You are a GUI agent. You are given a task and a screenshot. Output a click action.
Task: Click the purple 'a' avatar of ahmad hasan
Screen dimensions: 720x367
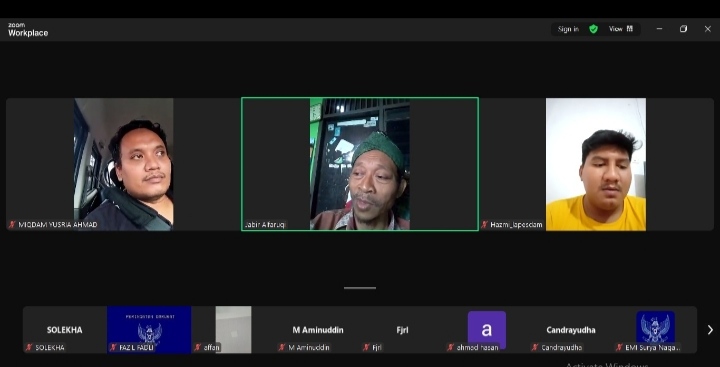click(x=487, y=329)
